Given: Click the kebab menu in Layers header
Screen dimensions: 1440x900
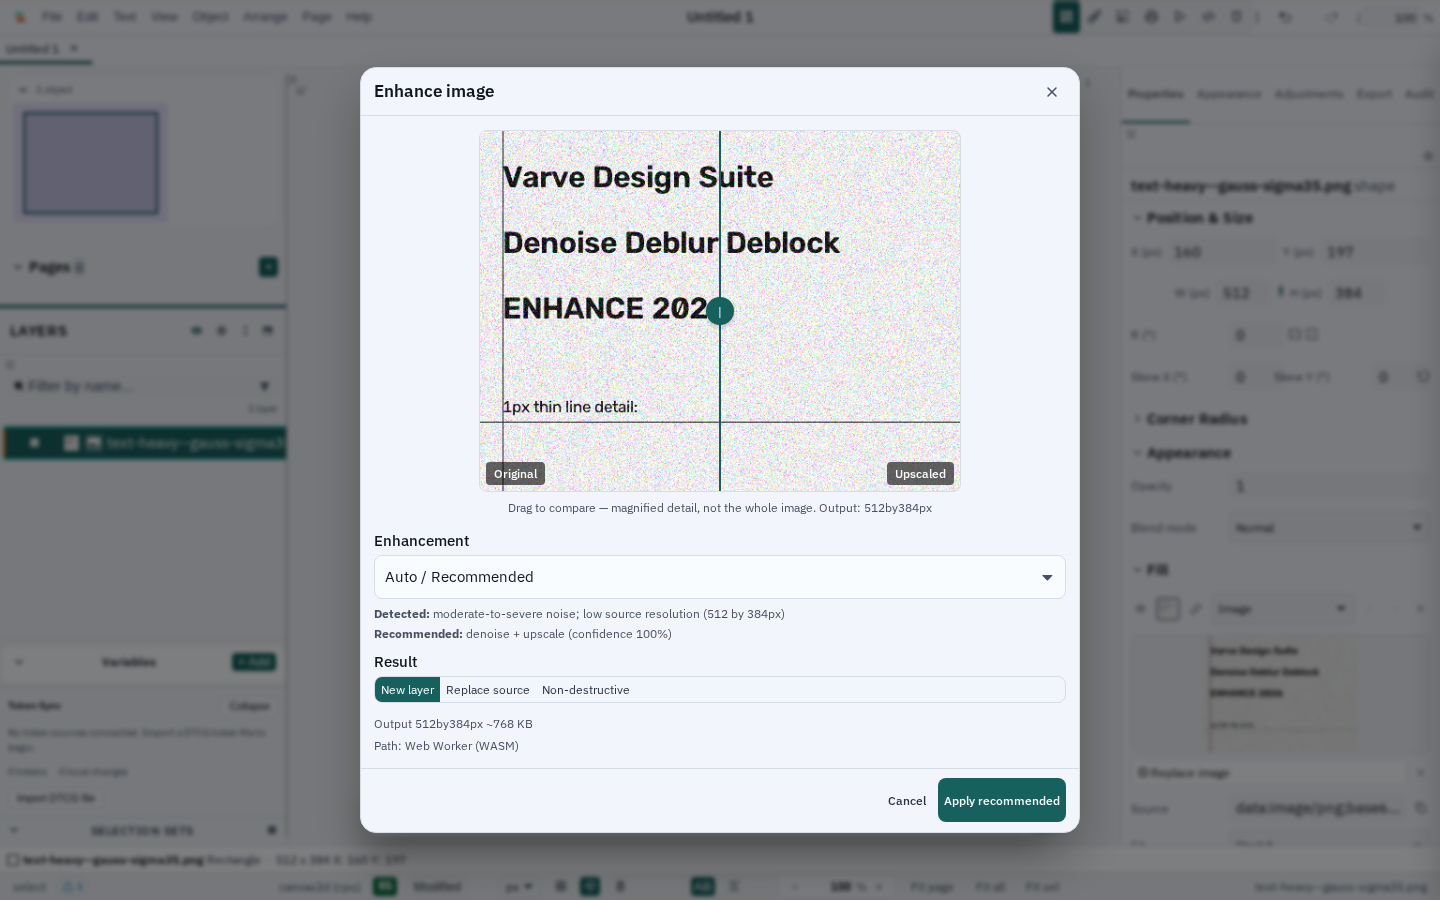Looking at the screenshot, I should click(246, 331).
